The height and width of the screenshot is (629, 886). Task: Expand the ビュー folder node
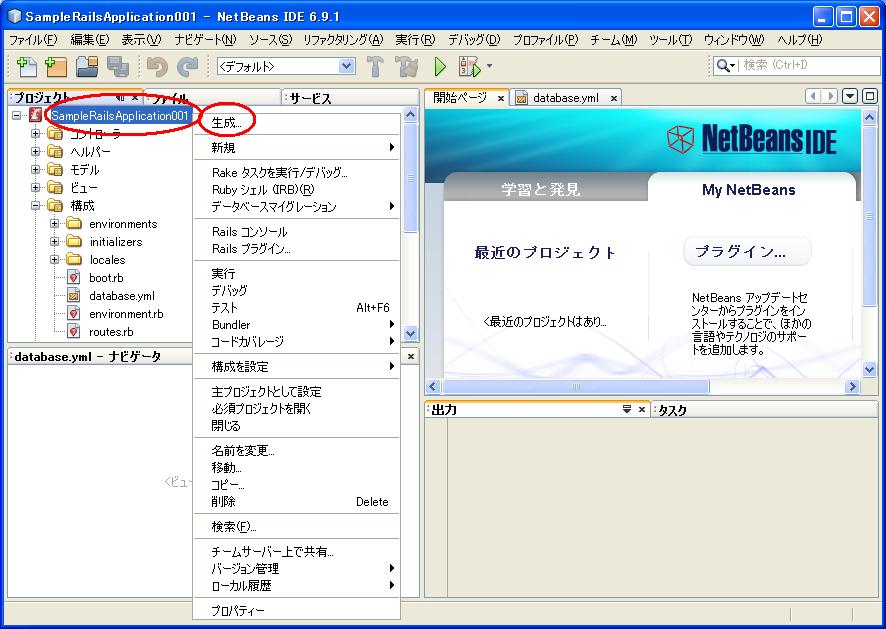click(x=35, y=187)
